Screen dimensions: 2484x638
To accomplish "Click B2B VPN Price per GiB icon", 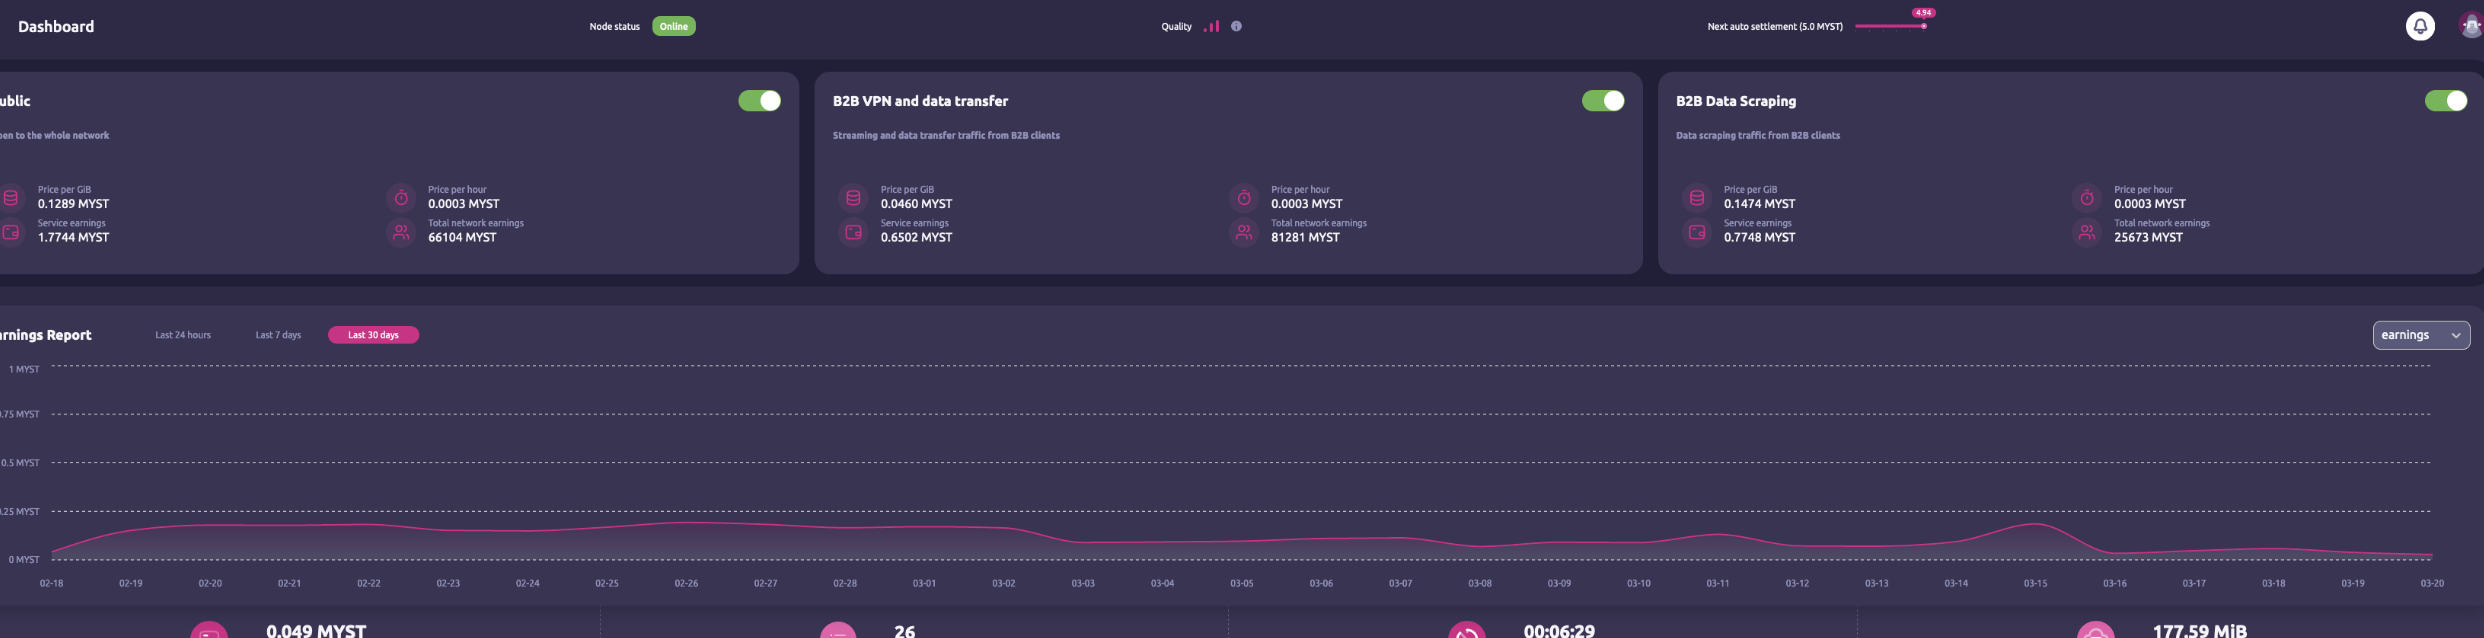I will pos(853,198).
